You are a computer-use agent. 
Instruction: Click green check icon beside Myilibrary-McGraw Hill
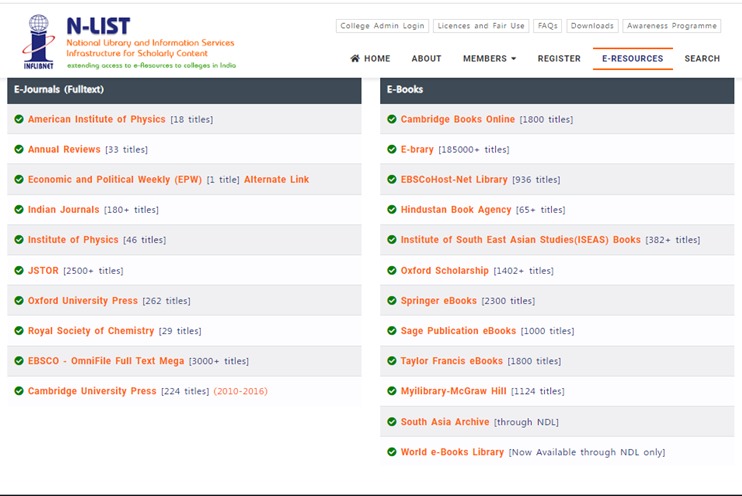tap(392, 391)
